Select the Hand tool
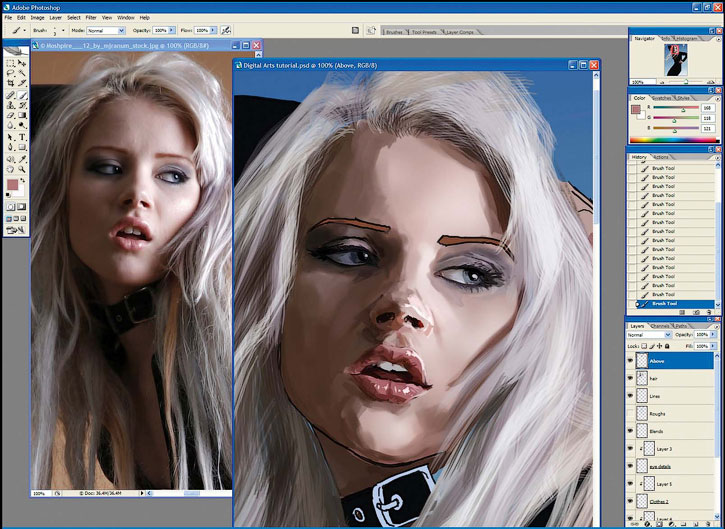725x529 pixels. 10,169
